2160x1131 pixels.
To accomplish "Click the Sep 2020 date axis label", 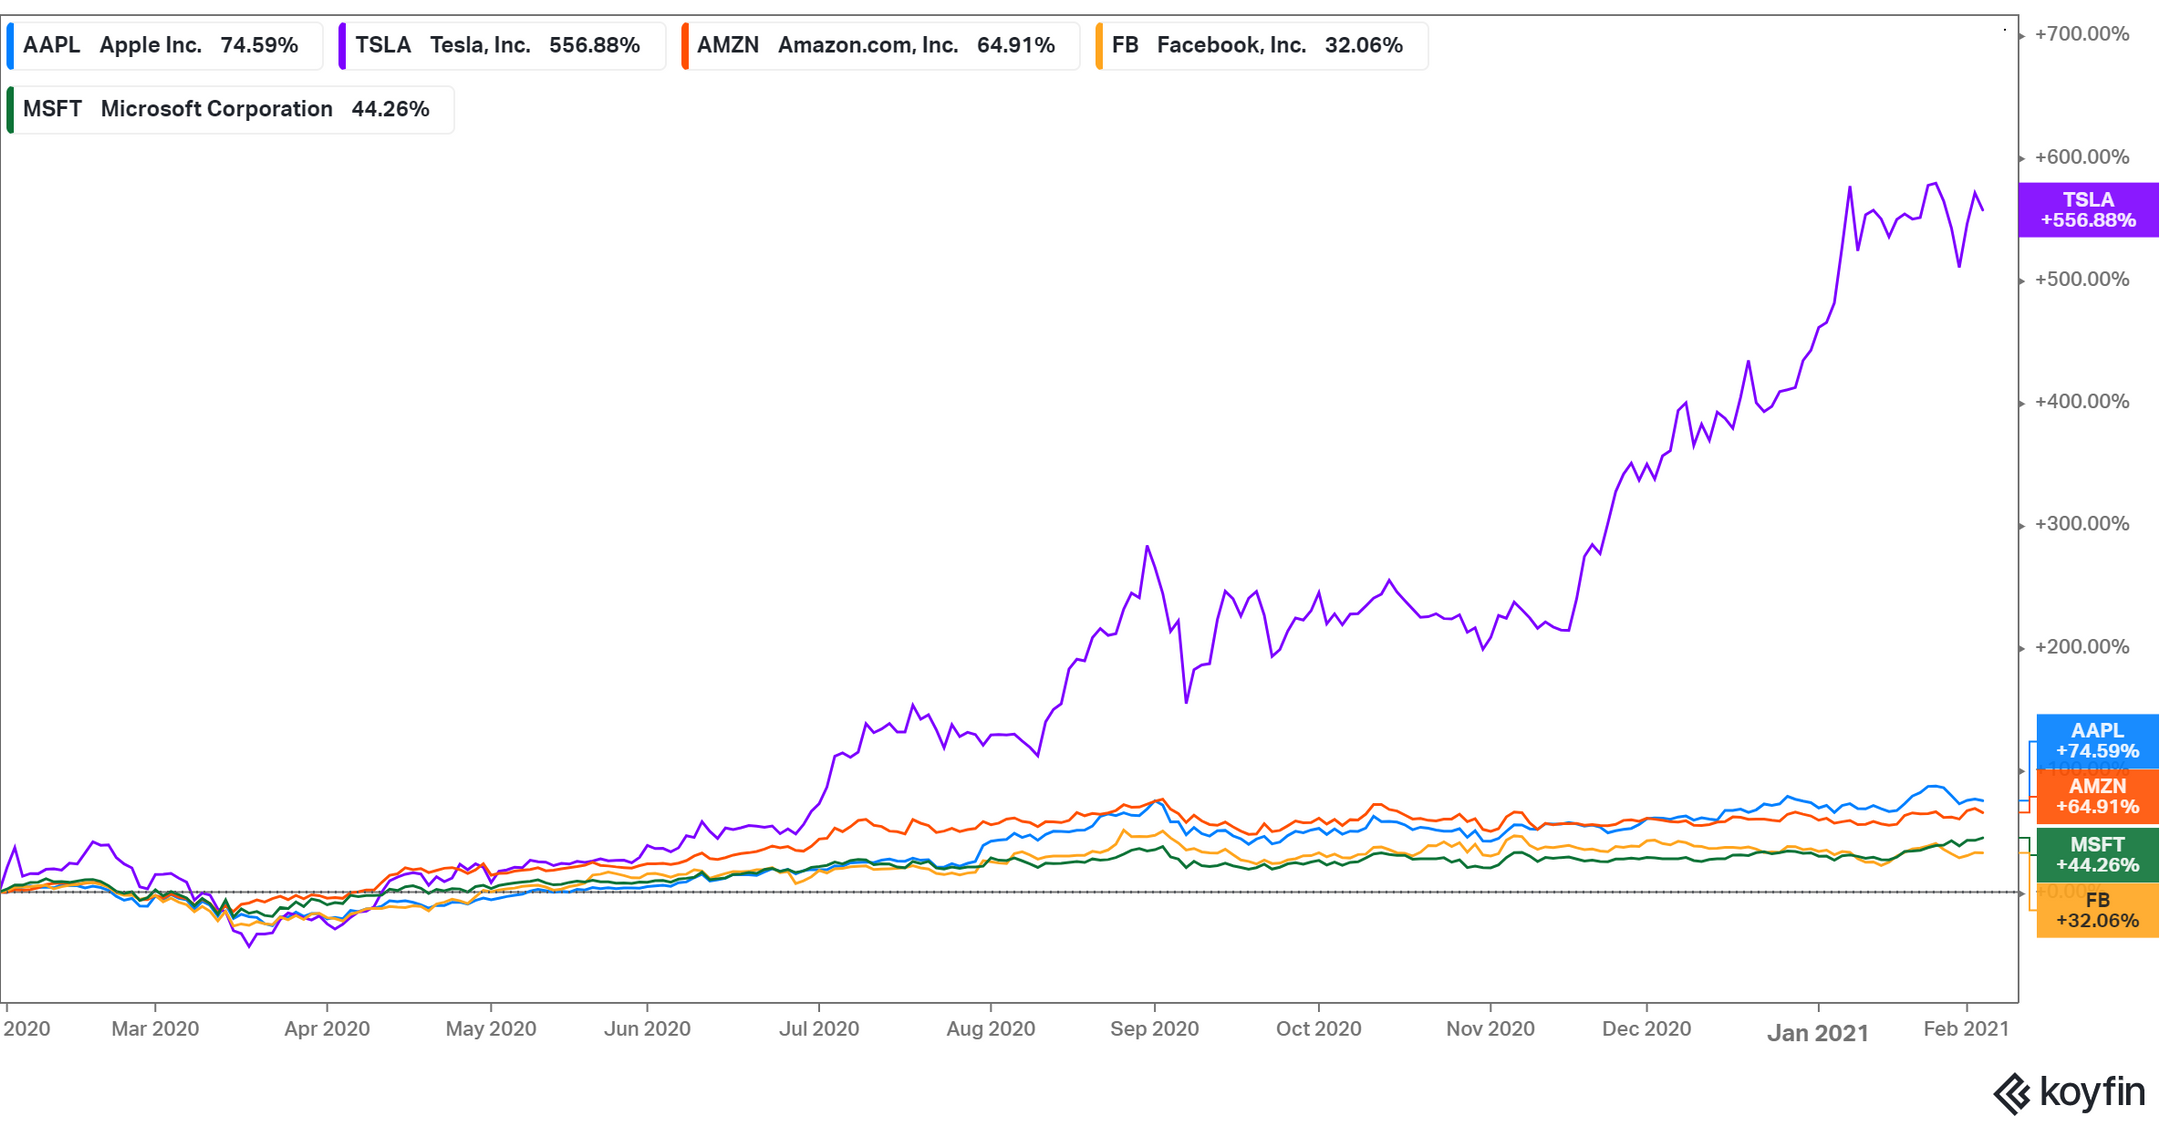I will coord(1154,1029).
